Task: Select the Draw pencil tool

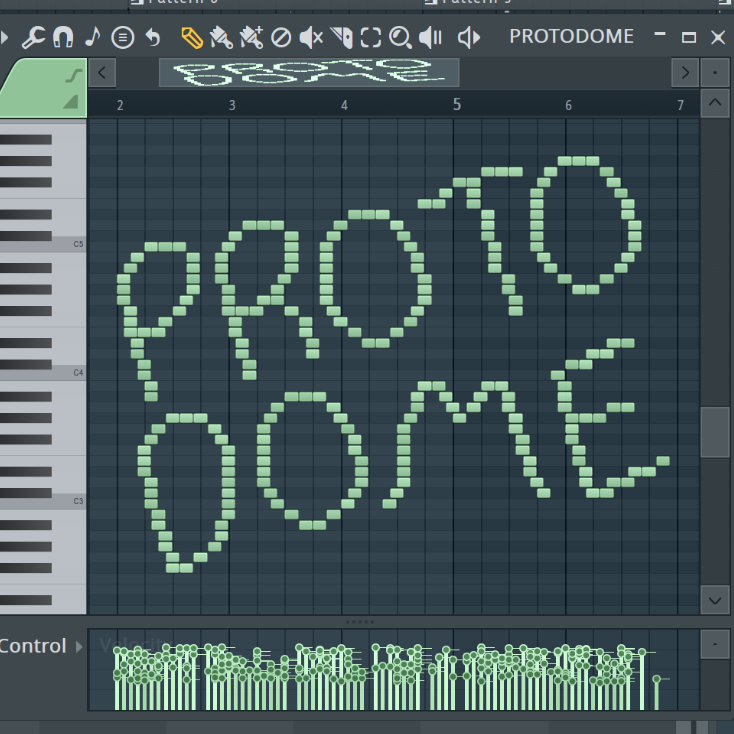Action: (x=191, y=38)
